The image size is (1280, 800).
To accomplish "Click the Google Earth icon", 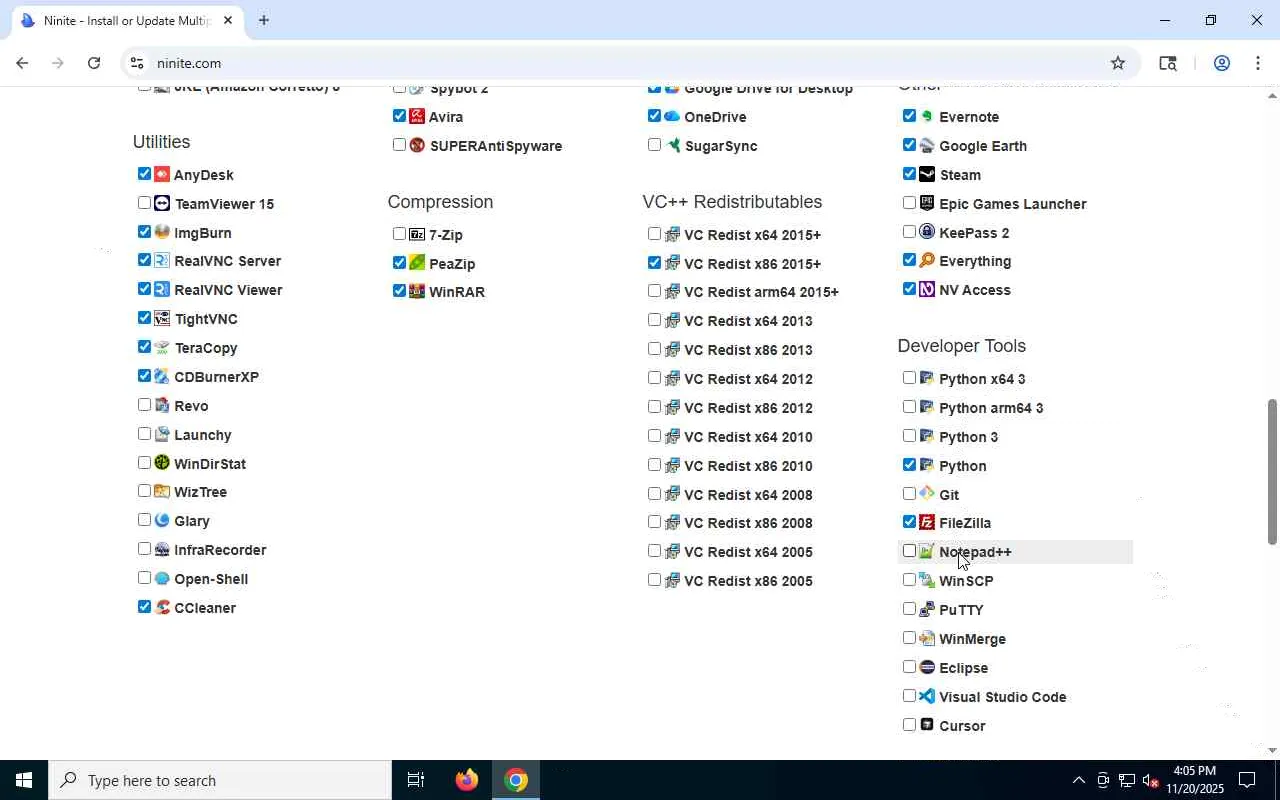I will coord(927,145).
